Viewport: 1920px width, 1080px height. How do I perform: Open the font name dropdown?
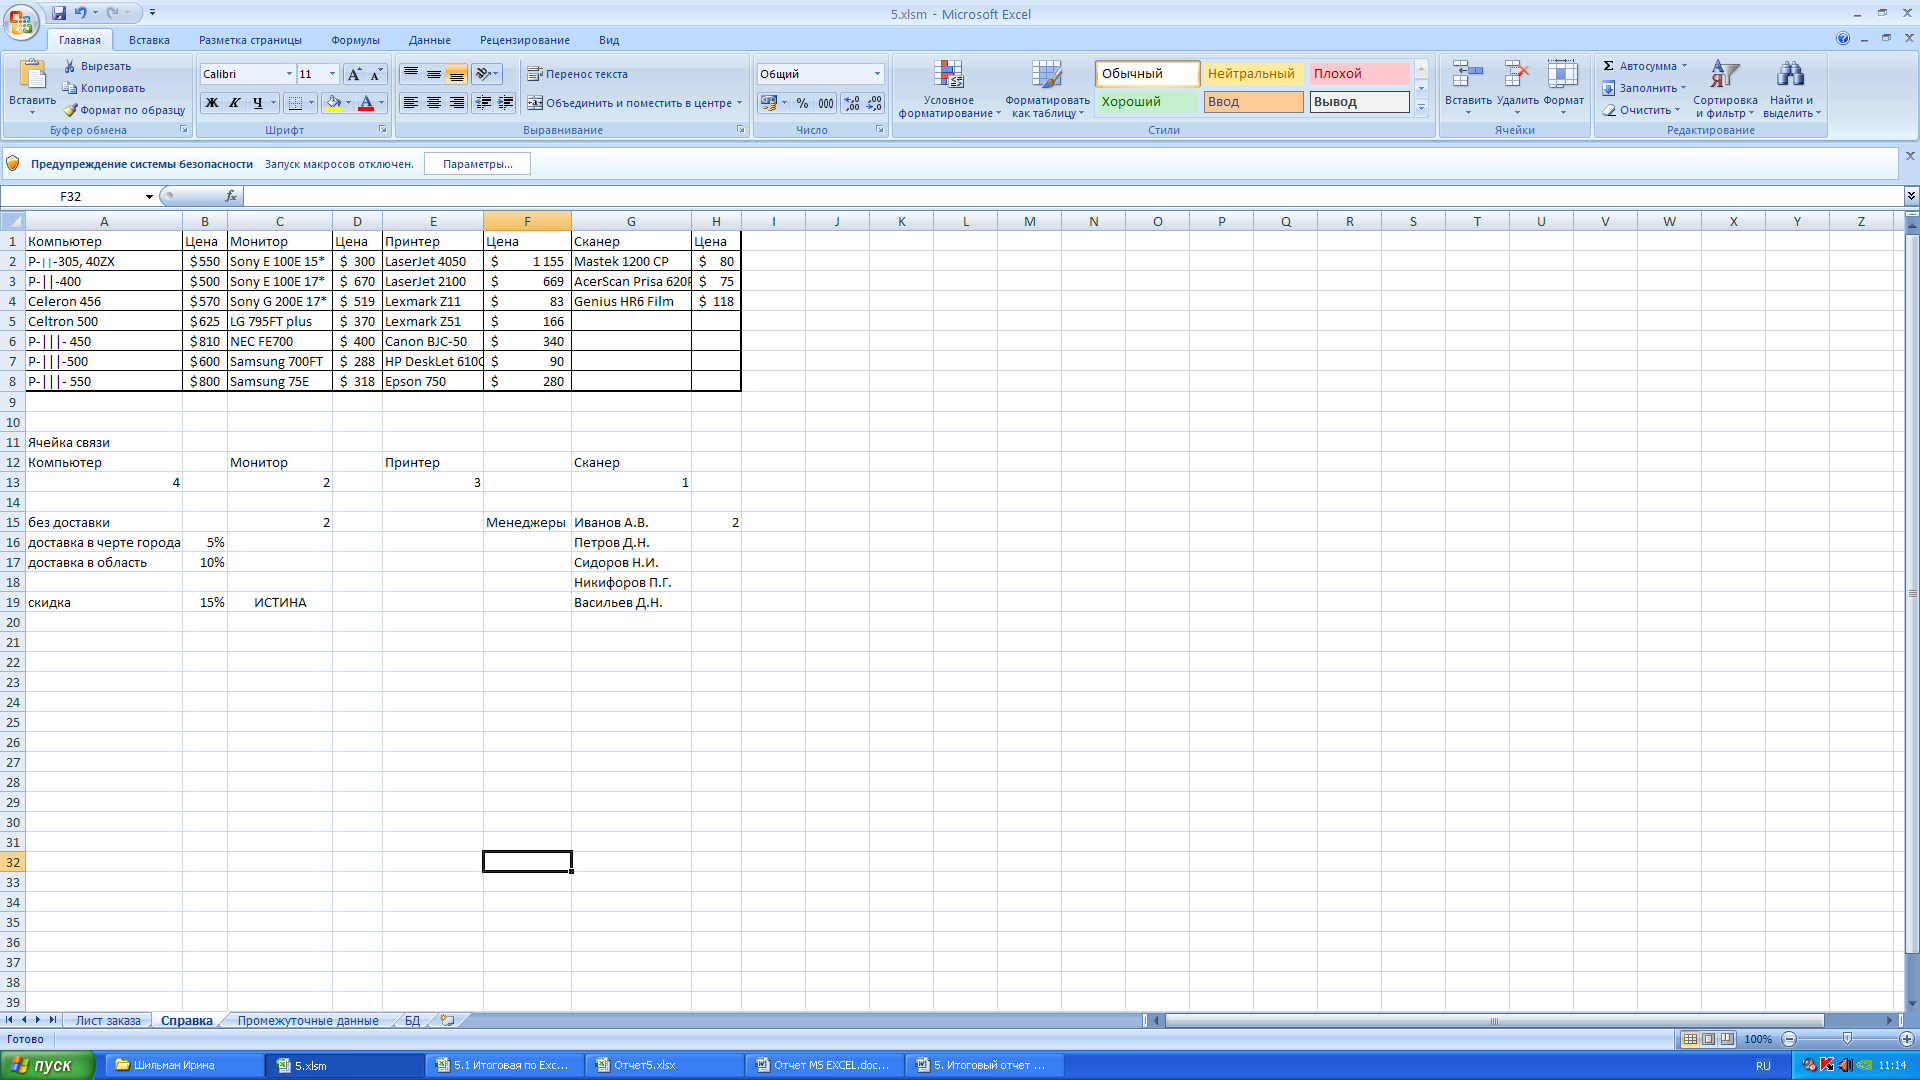point(289,74)
